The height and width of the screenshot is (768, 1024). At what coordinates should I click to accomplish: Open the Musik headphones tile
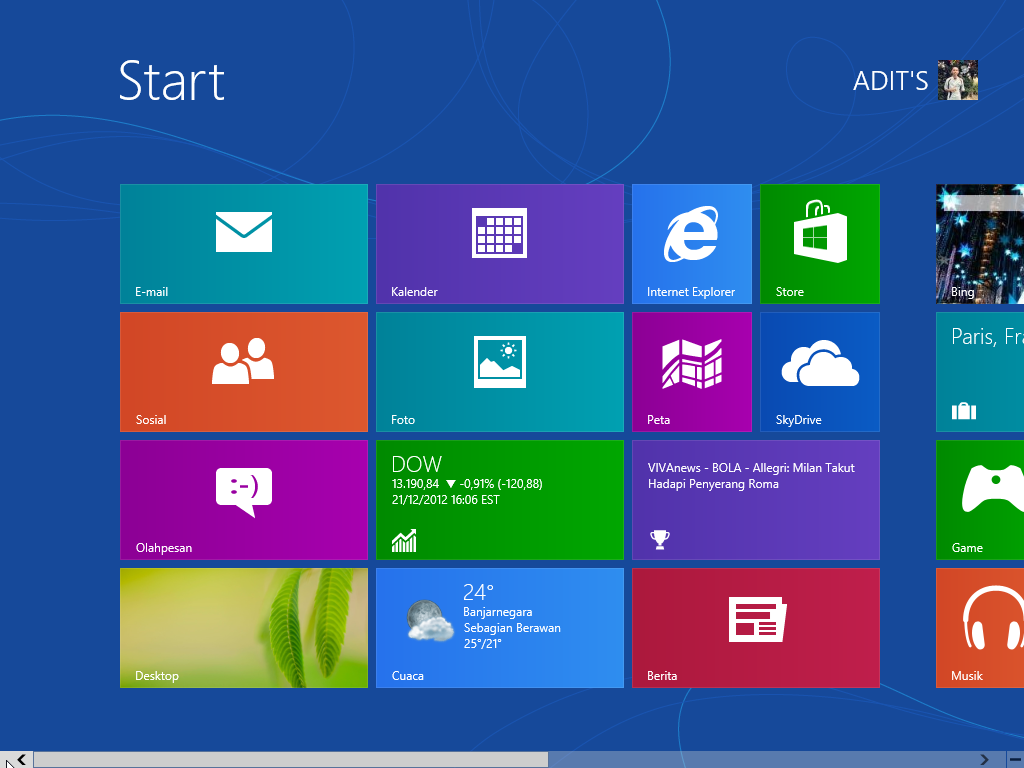tap(980, 628)
